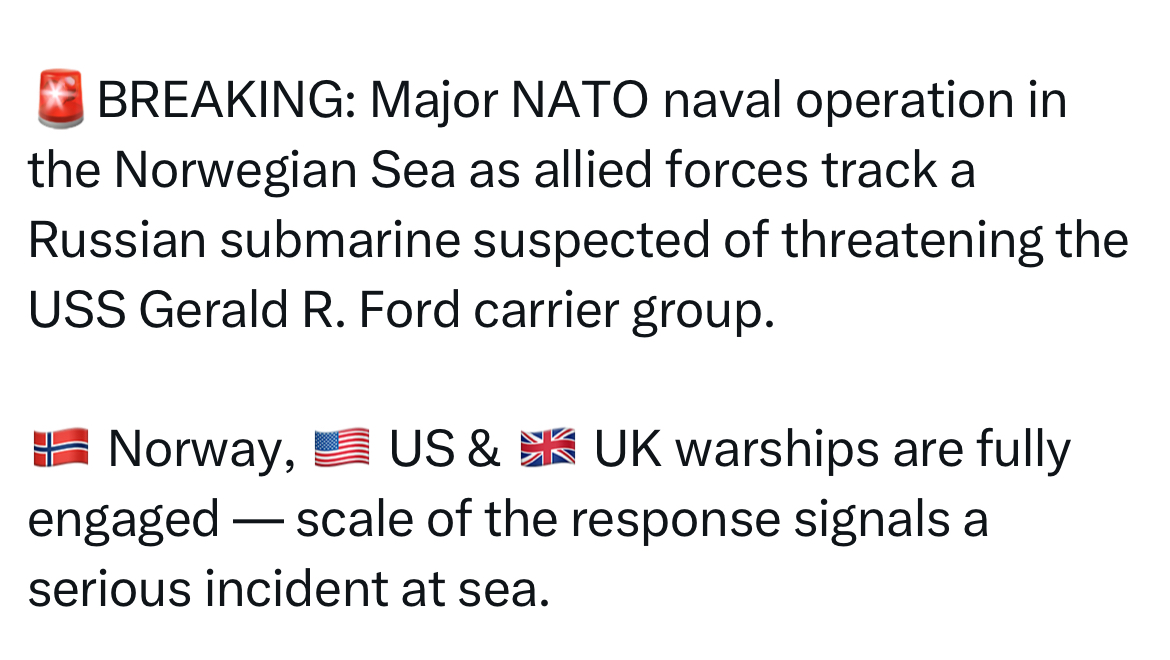The image size is (1170, 660).
Task: Click the Norway flag emoji
Action: (x=61, y=448)
